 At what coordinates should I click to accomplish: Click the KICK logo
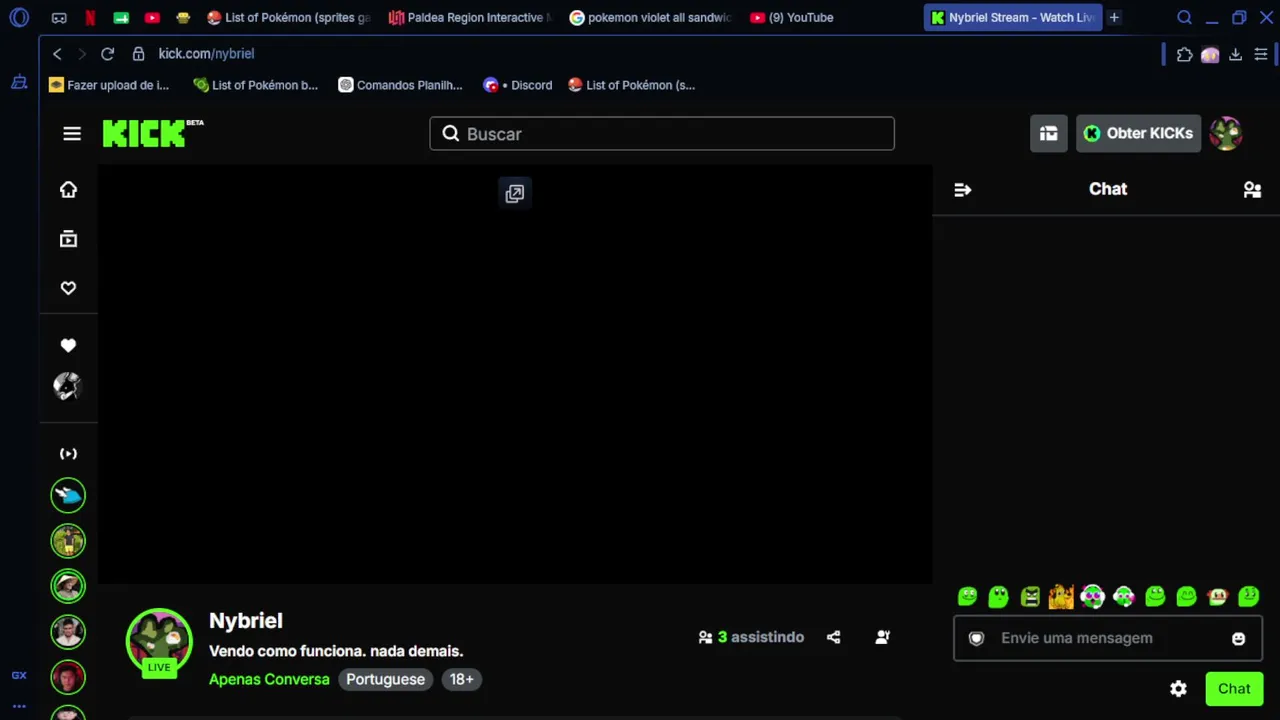pyautogui.click(x=153, y=133)
